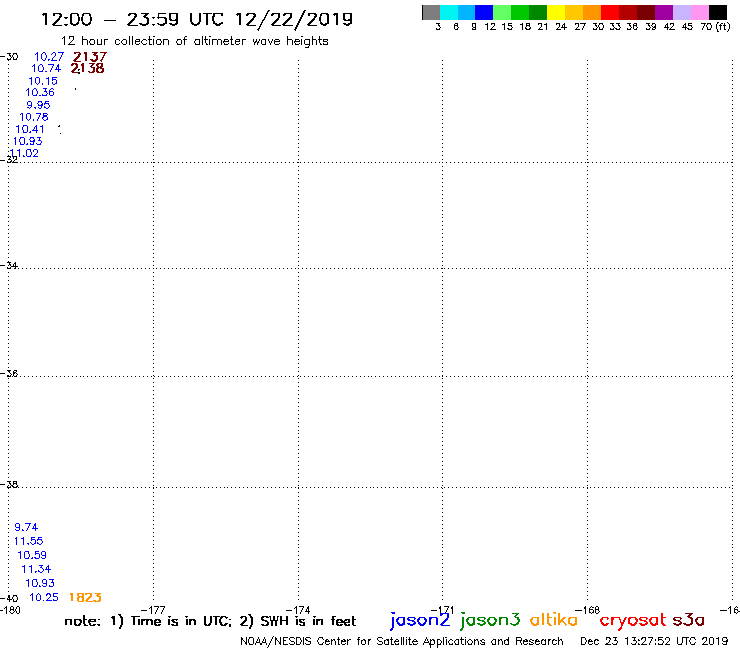Image resolution: width=740 pixels, height=650 pixels.
Task: Click the lavender swatch in the color bar
Action: [681, 13]
